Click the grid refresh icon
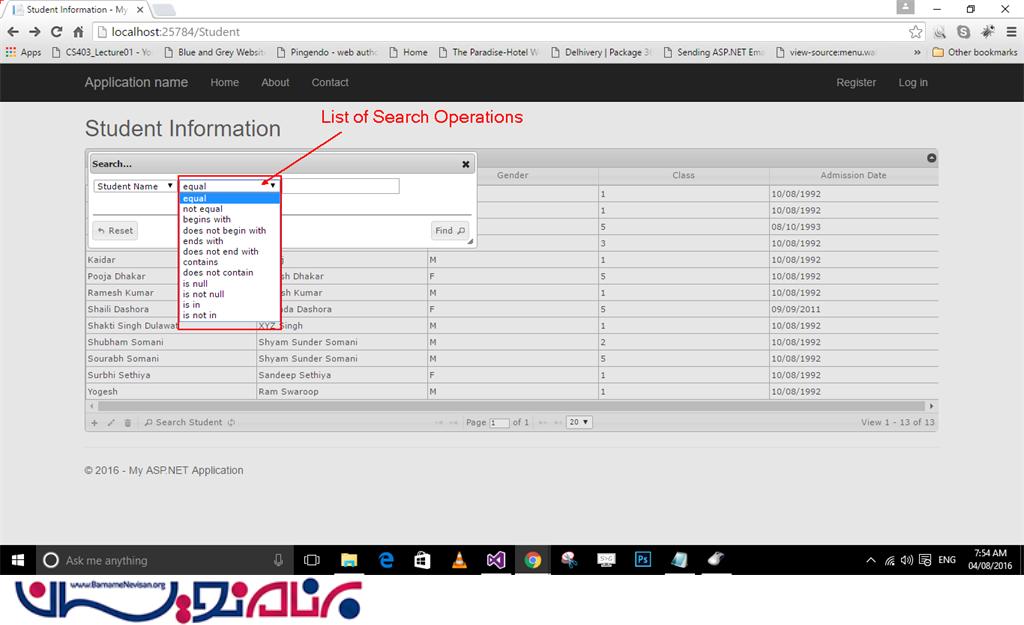 pyautogui.click(x=231, y=423)
